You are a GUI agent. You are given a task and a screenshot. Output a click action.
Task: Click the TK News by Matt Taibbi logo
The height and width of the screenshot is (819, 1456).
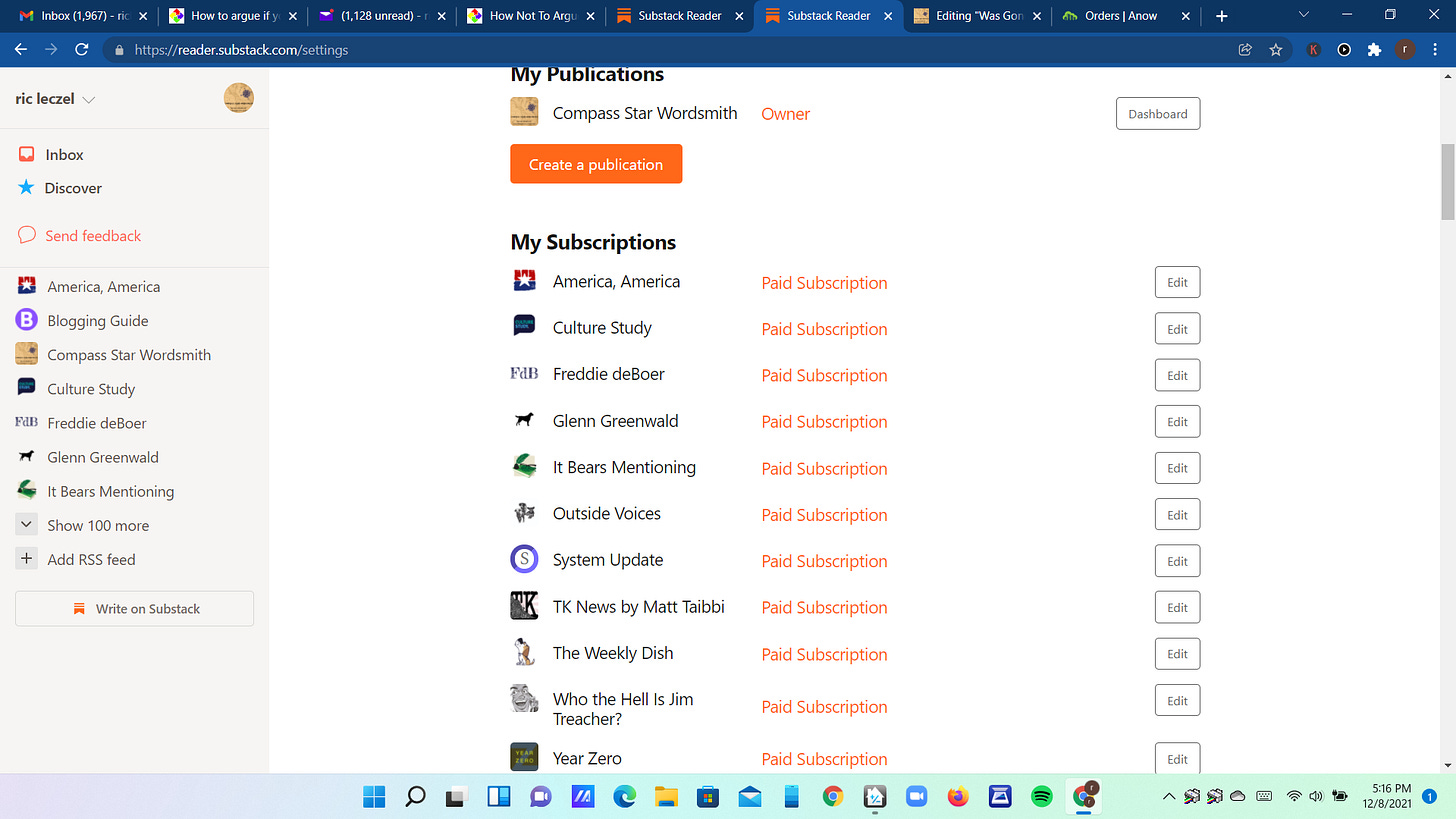[524, 606]
